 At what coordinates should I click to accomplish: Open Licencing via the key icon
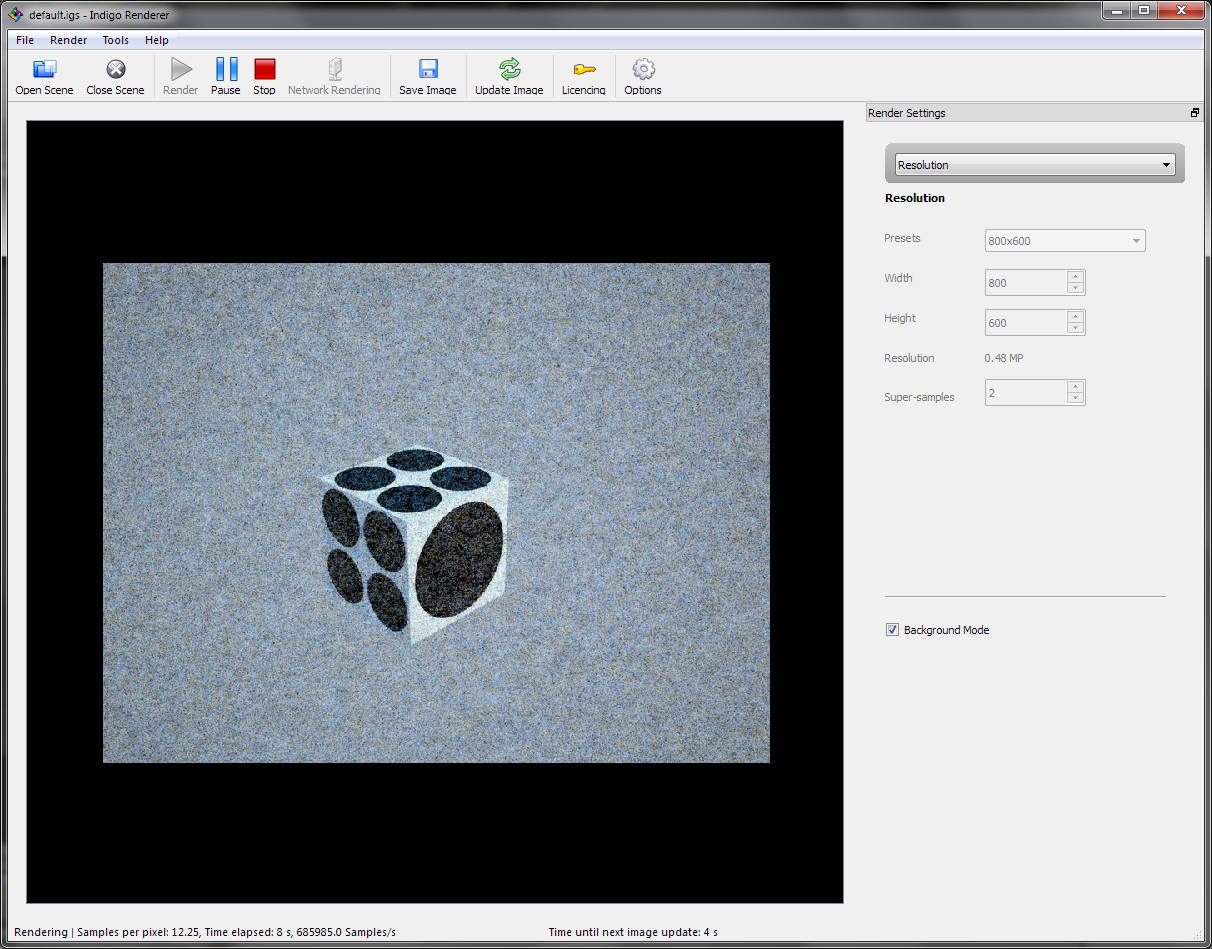point(583,70)
